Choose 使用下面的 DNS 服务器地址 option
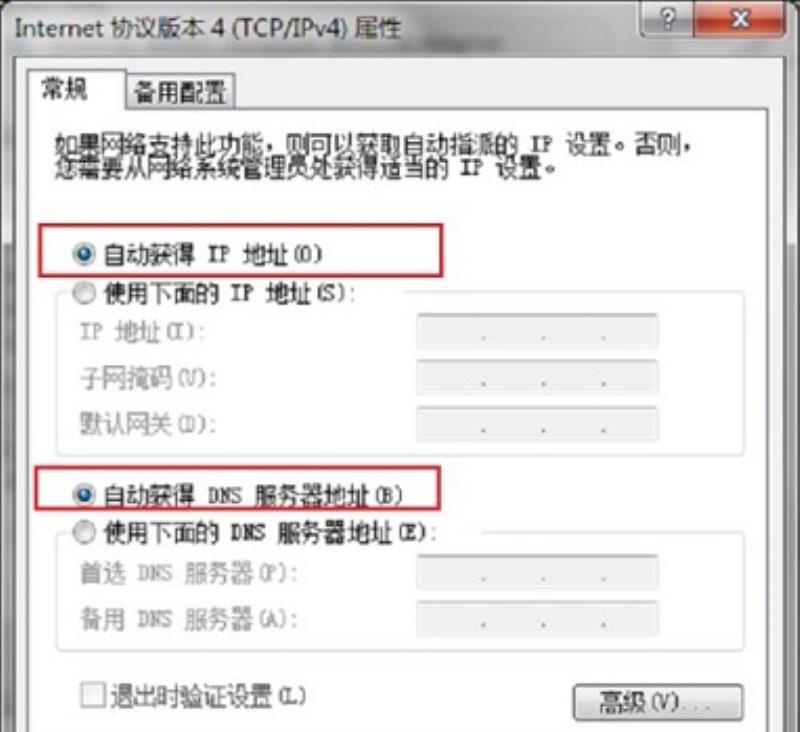 pyautogui.click(x=84, y=533)
